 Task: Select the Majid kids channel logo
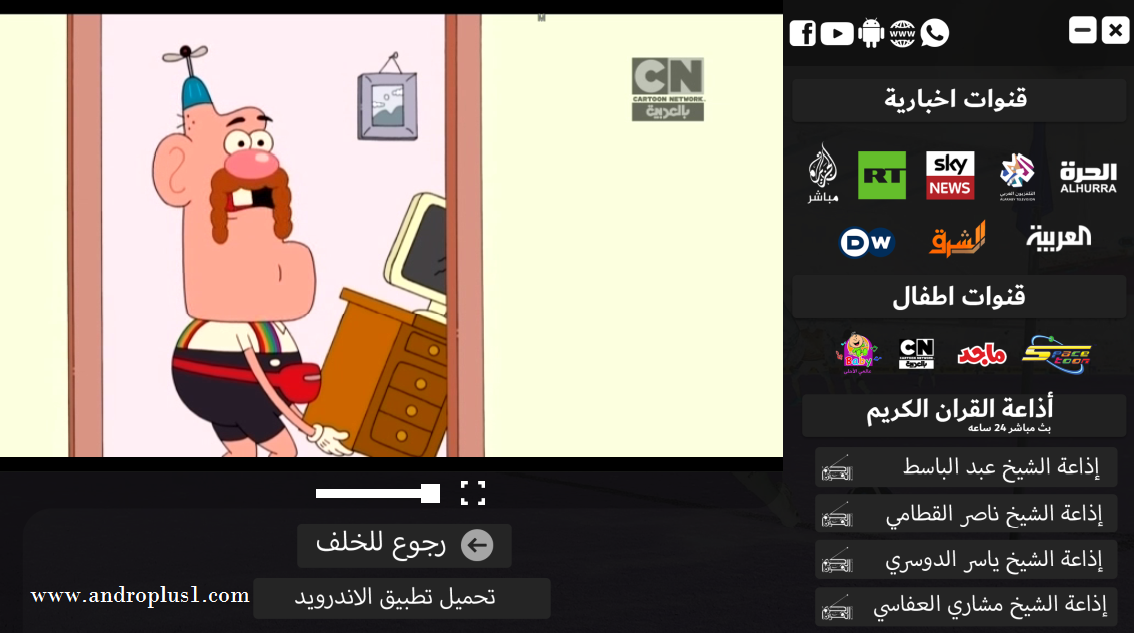coord(982,355)
